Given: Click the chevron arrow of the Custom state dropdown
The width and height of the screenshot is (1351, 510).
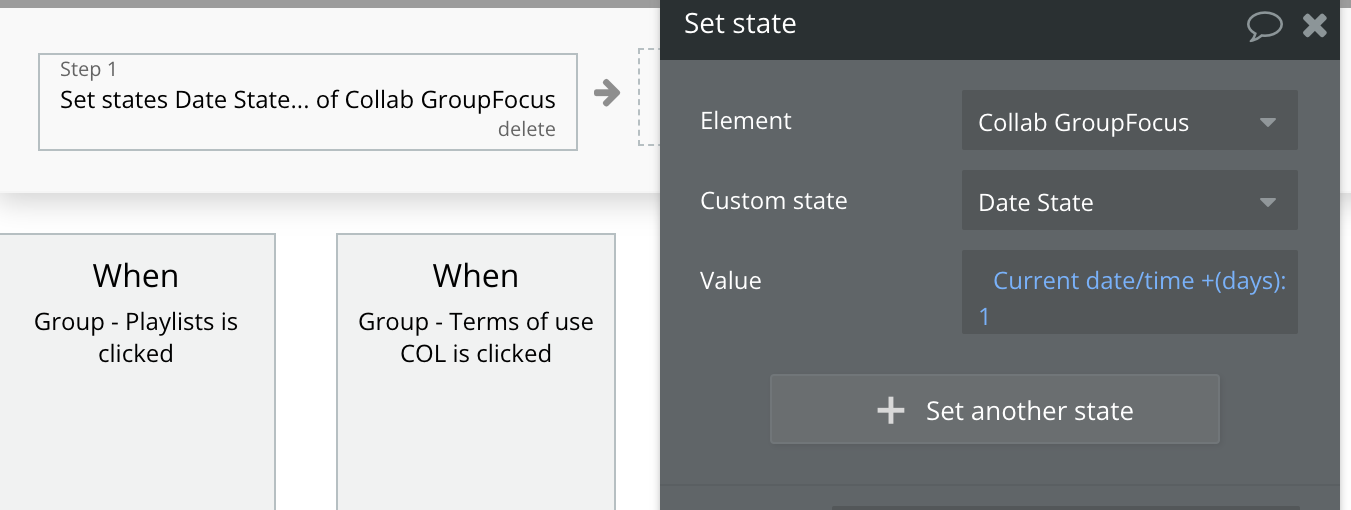Looking at the screenshot, I should pos(1268,202).
